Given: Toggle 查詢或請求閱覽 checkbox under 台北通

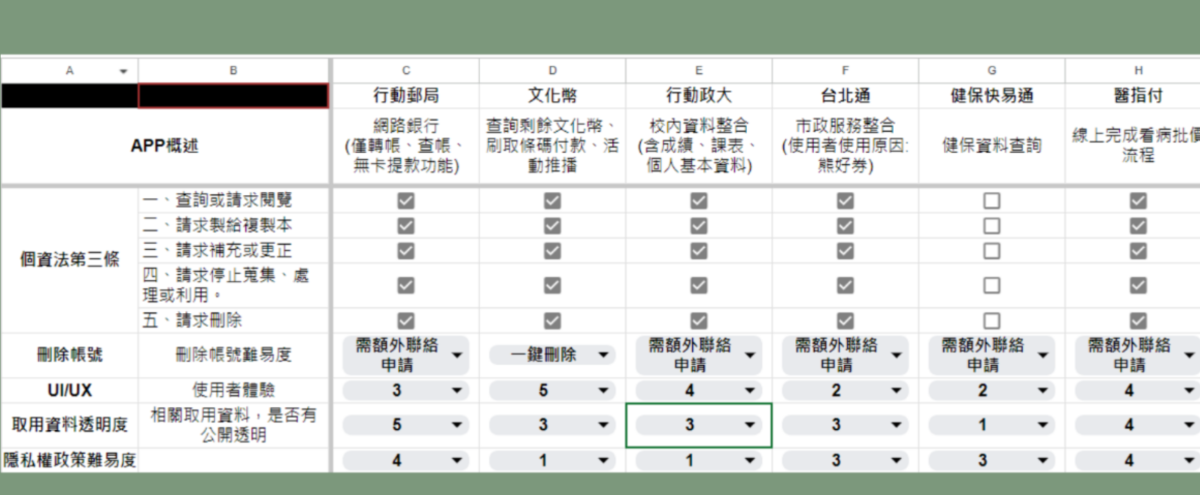Looking at the screenshot, I should pyautogui.click(x=845, y=200).
